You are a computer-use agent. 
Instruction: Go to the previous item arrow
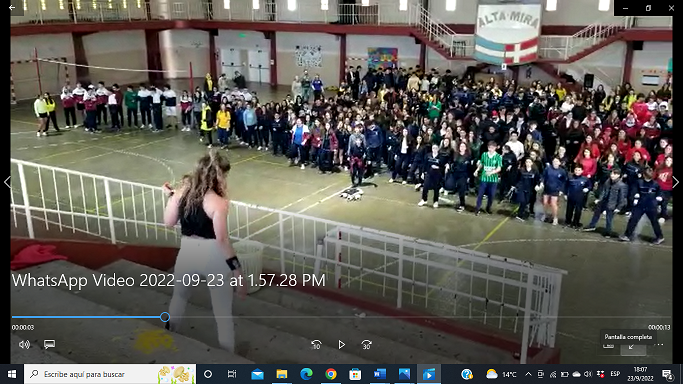[7, 182]
